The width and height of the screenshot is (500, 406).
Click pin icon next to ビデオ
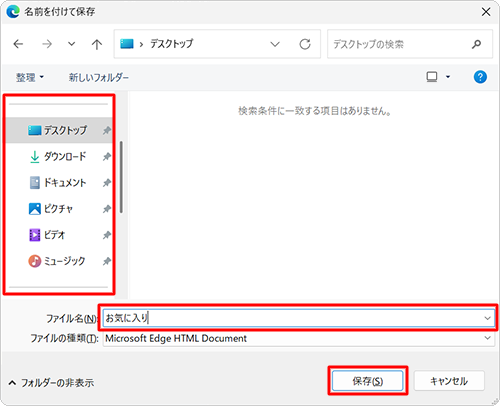107,235
